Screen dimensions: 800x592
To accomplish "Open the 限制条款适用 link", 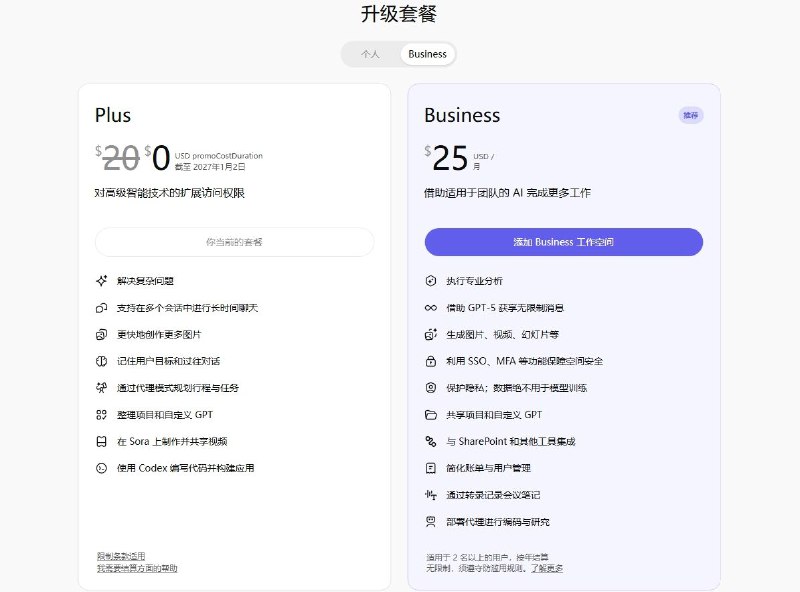I will coord(121,556).
